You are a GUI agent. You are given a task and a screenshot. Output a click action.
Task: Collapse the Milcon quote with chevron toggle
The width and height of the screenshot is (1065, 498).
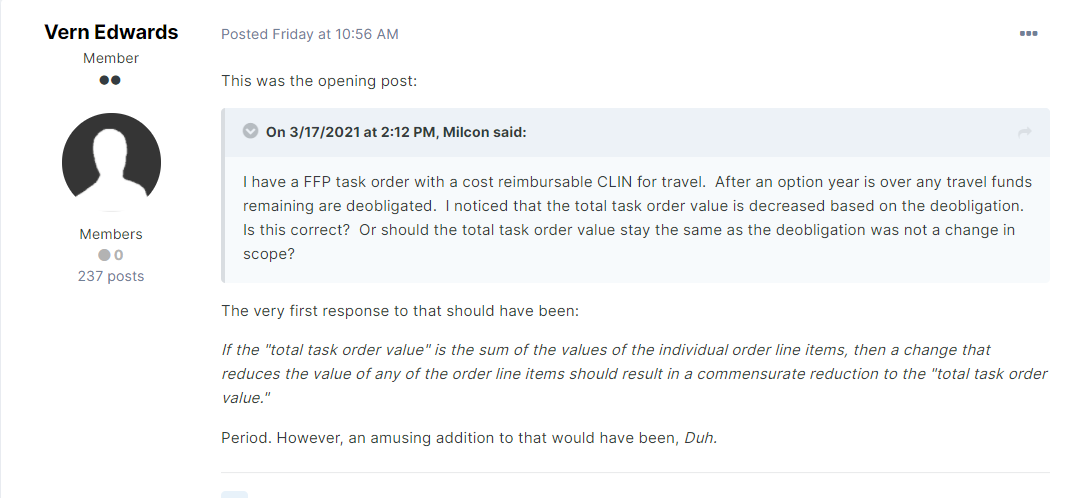coord(250,132)
